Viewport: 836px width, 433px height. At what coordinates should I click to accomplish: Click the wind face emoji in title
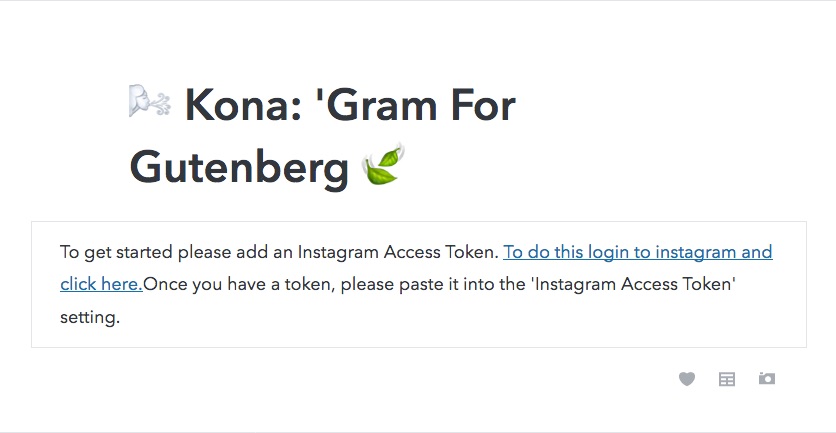point(150,102)
